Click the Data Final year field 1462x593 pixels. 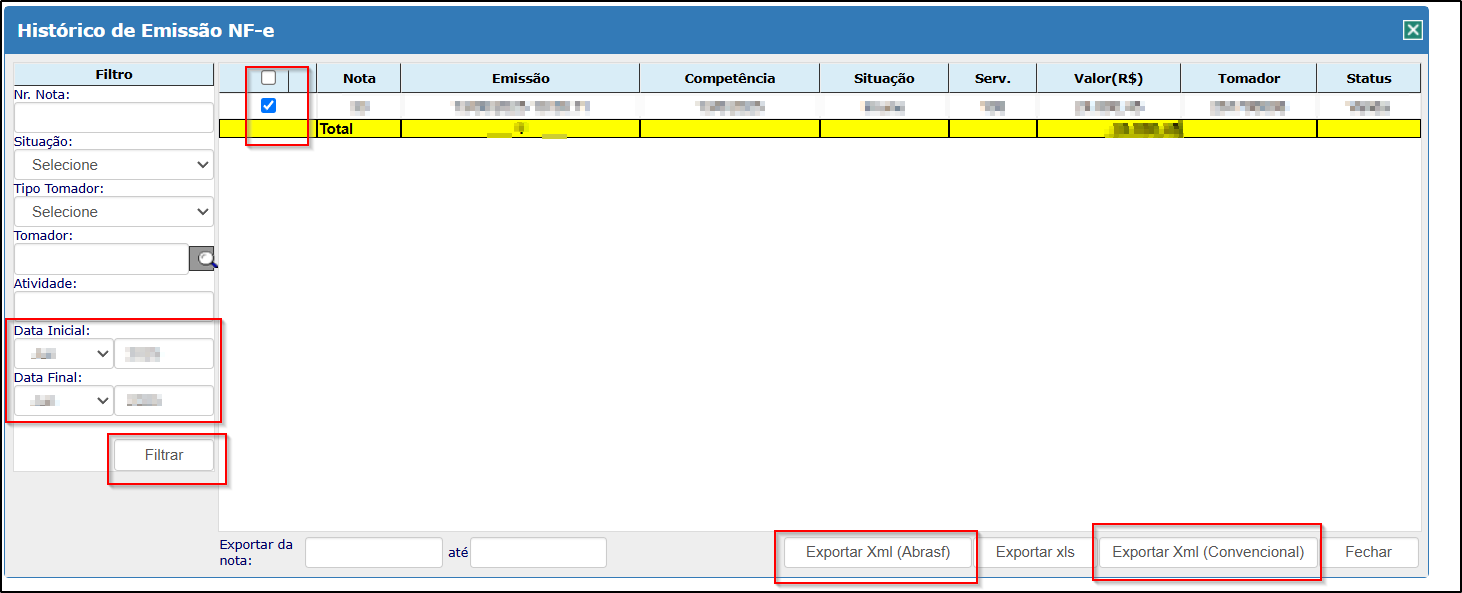coord(164,401)
